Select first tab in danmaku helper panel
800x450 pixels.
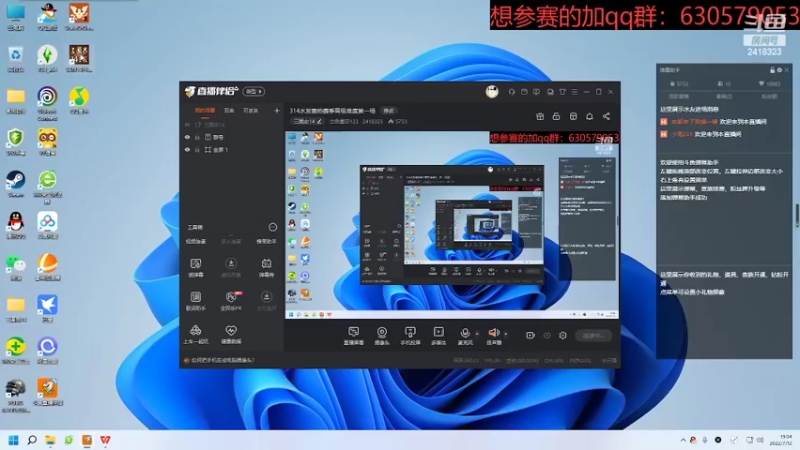[679, 96]
